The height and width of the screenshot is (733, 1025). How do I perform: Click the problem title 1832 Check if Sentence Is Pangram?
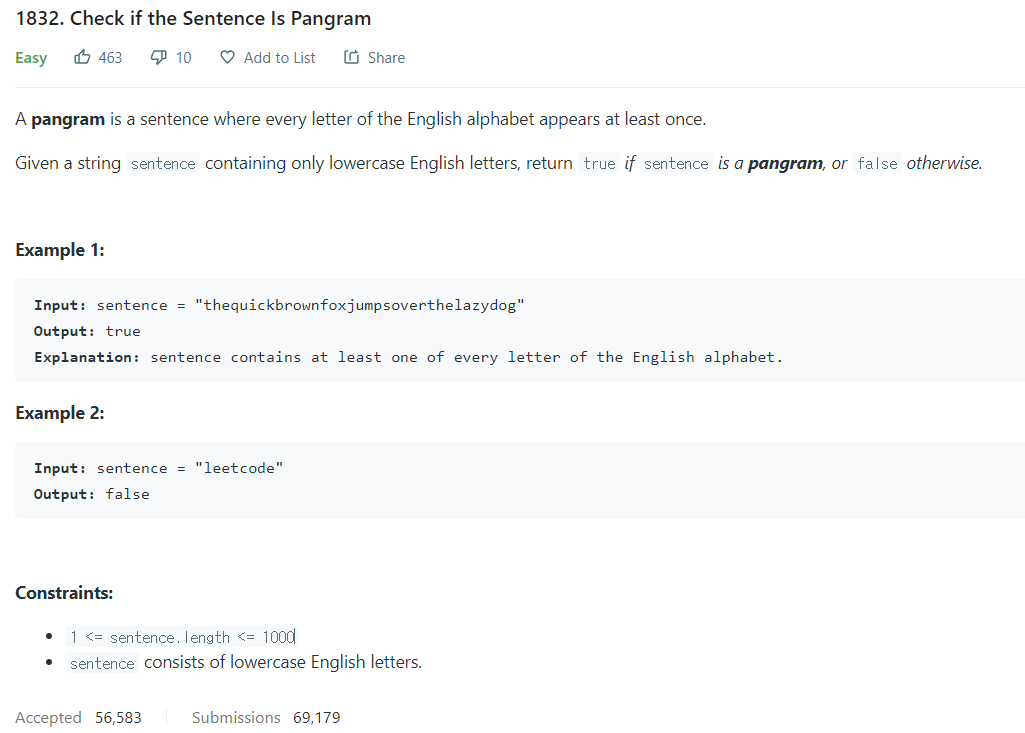tap(193, 18)
